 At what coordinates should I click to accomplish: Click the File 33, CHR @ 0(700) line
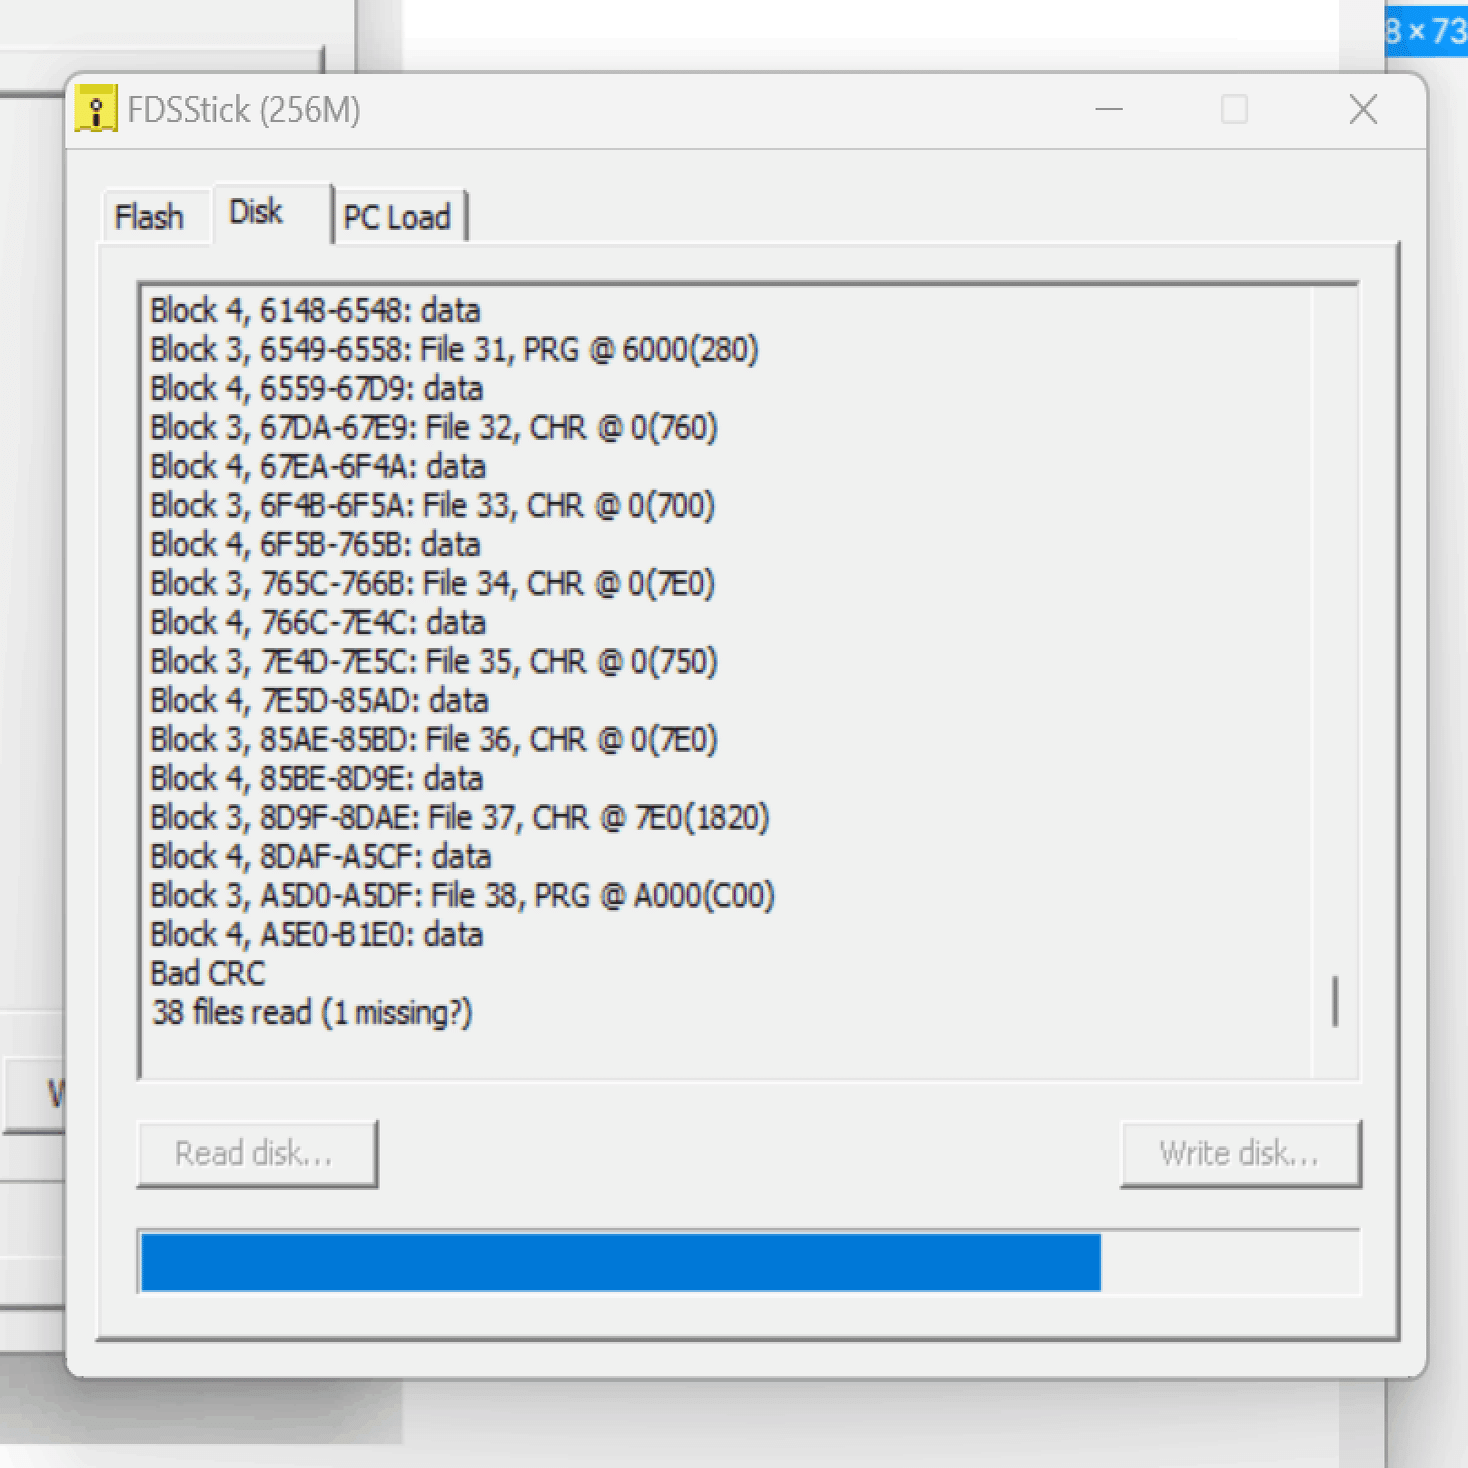433,505
